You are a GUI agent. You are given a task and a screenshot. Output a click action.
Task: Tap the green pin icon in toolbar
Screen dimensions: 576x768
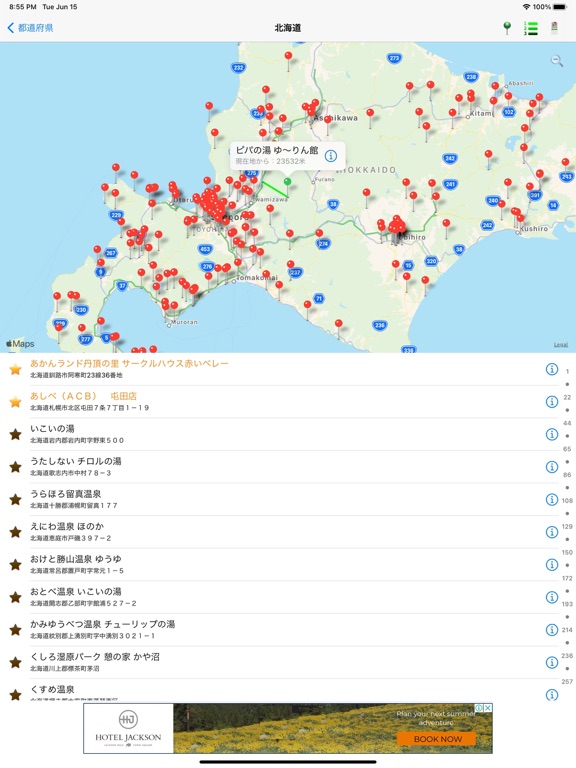coord(507,28)
